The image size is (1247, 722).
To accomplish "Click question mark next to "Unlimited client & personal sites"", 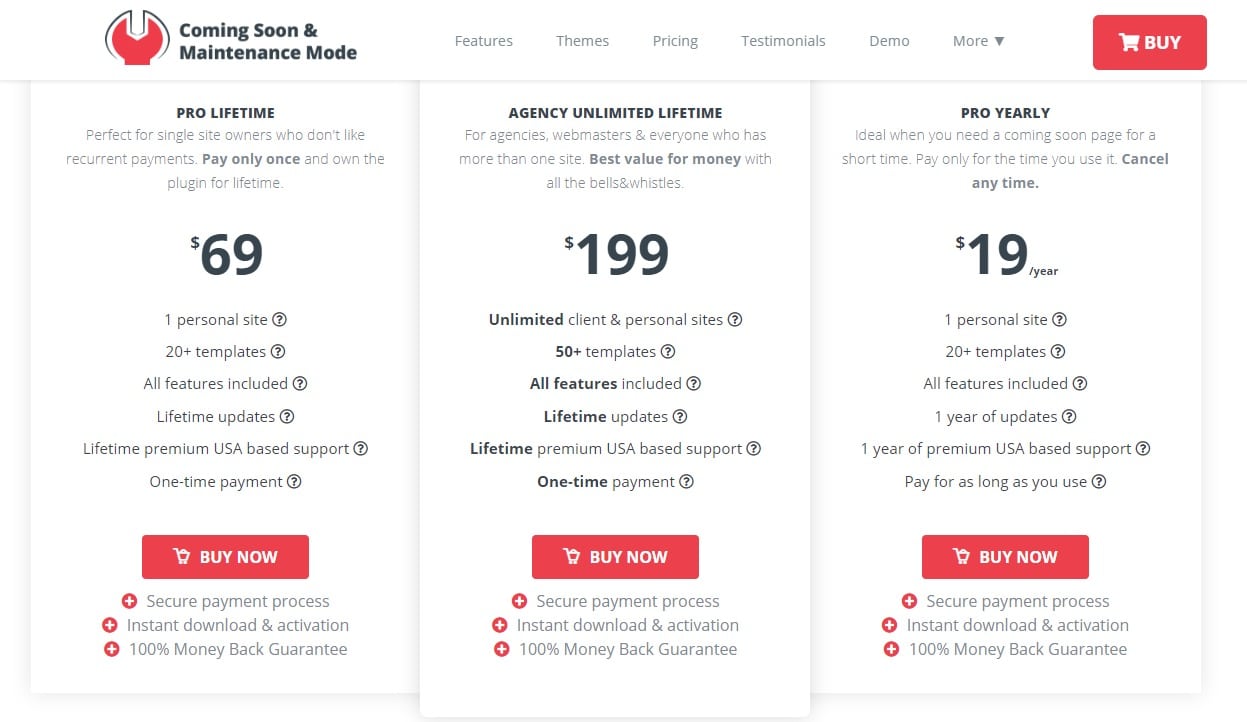I will coord(735,320).
